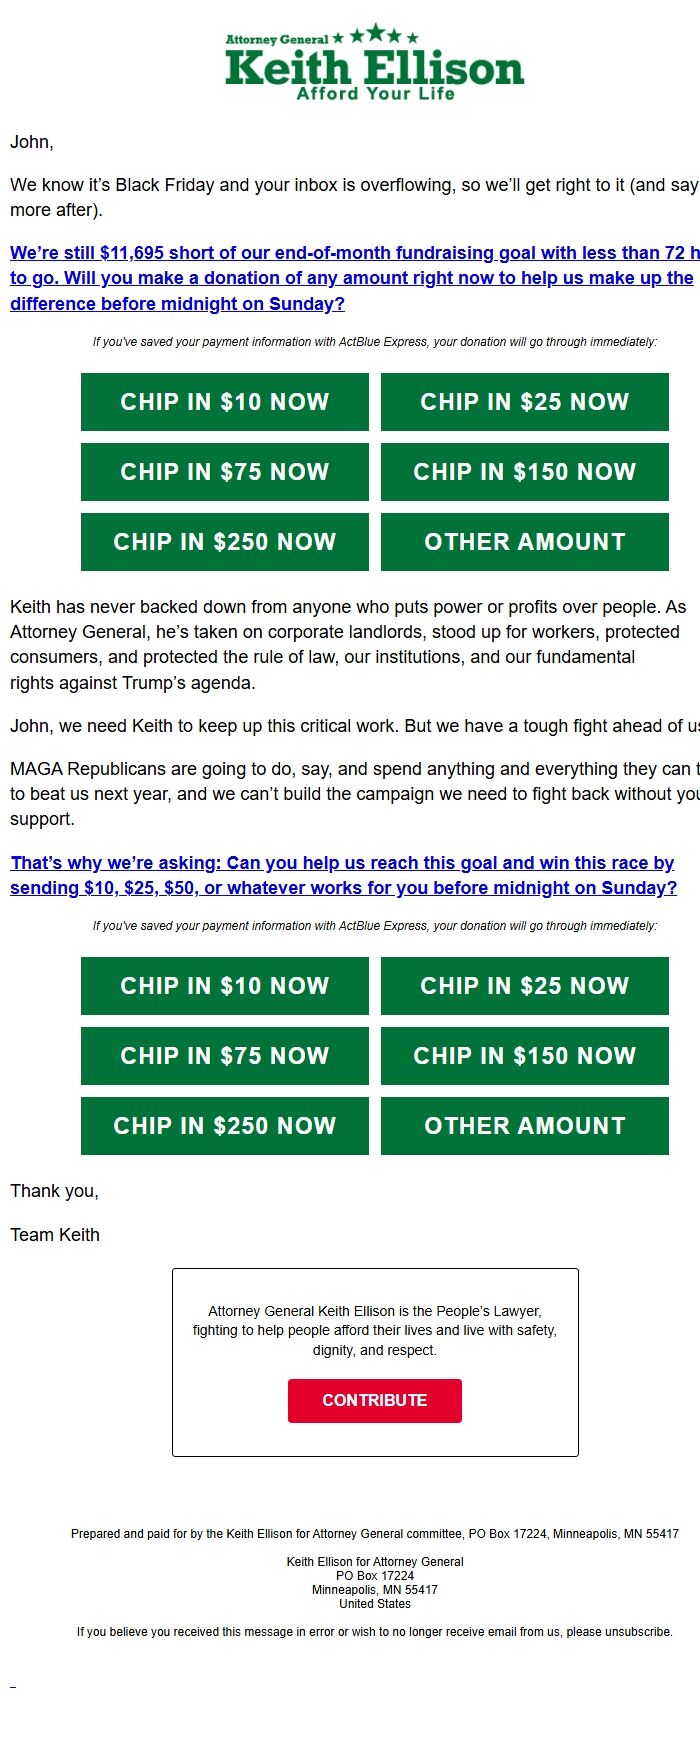Viewport: 700px width, 1761px height.
Task: Click CHIP IN $10 NOW in the lower set
Action: tap(224, 986)
